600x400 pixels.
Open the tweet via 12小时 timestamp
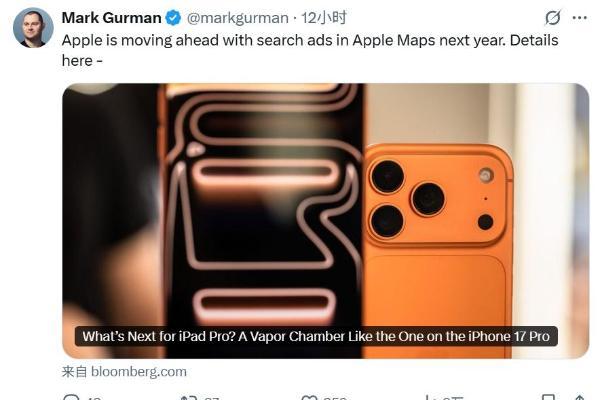coord(324,18)
